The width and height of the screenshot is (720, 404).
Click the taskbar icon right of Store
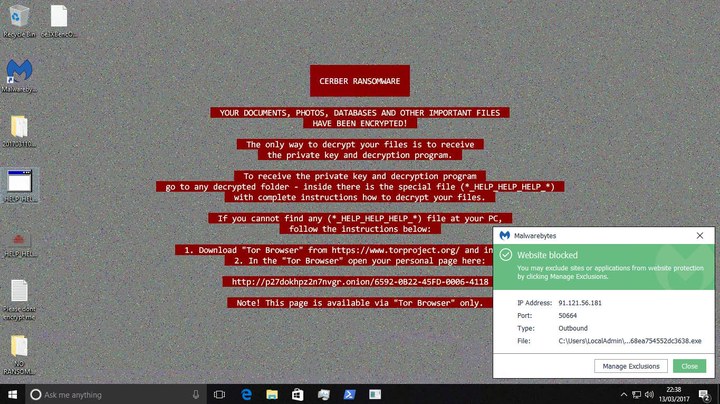pos(323,394)
